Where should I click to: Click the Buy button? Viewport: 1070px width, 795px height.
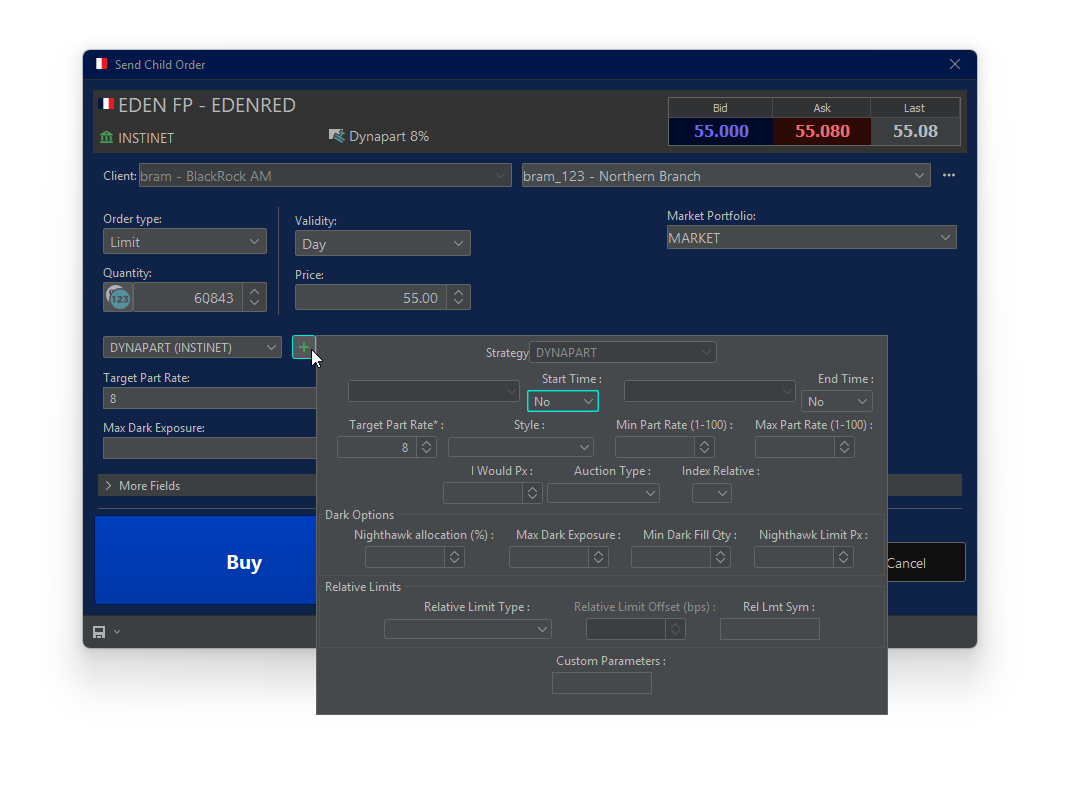[x=205, y=561]
